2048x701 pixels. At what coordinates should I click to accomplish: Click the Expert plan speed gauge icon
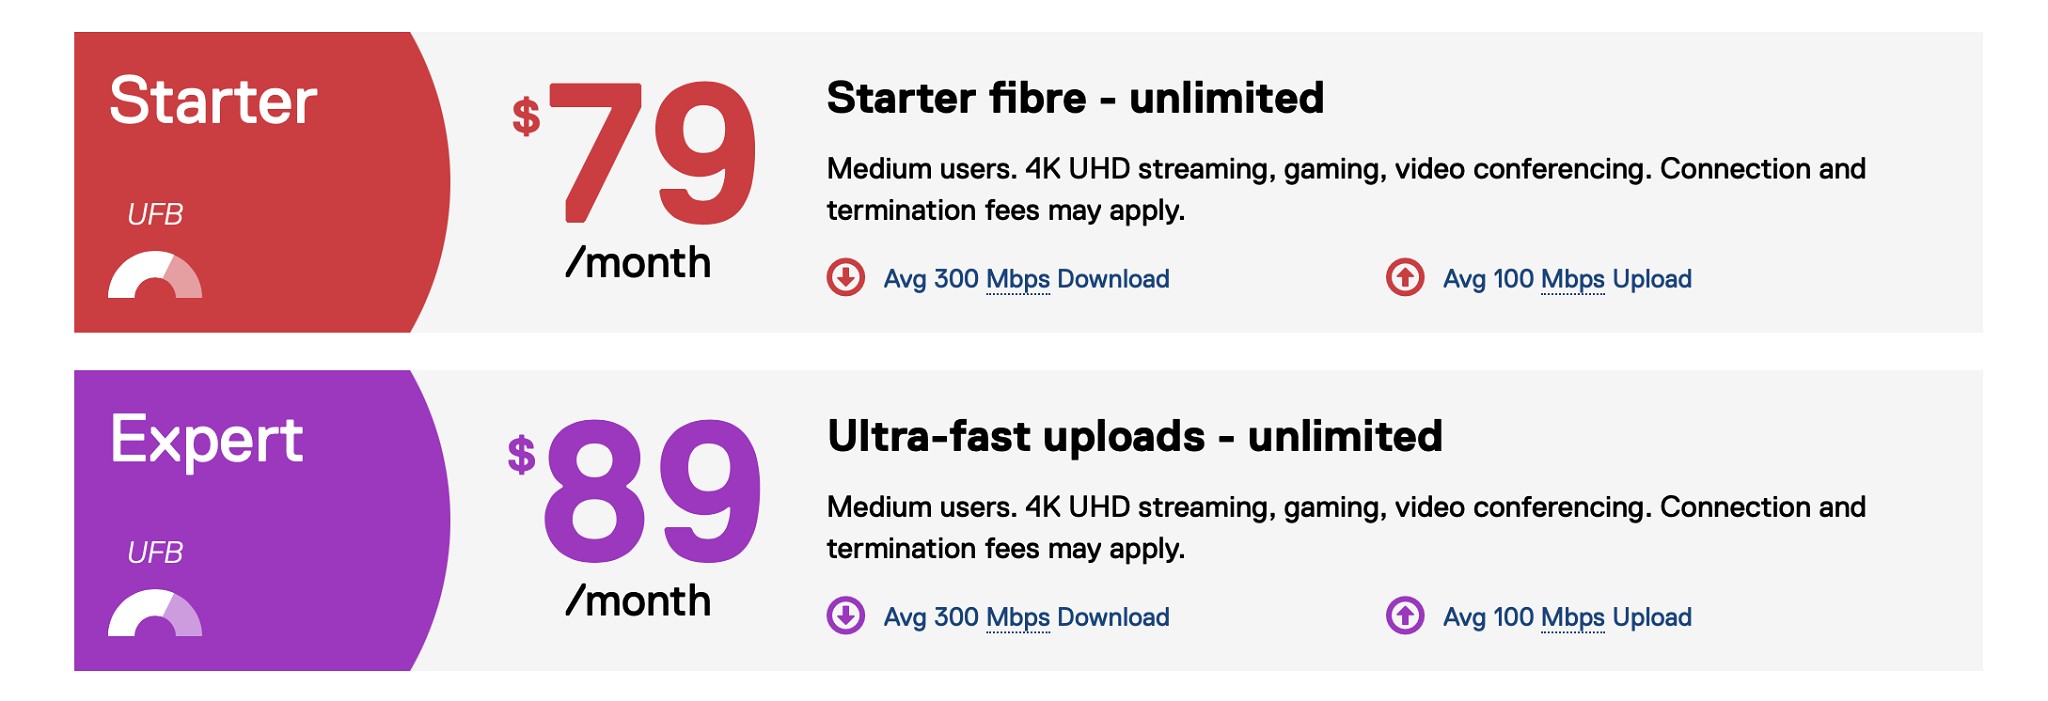[x=155, y=615]
